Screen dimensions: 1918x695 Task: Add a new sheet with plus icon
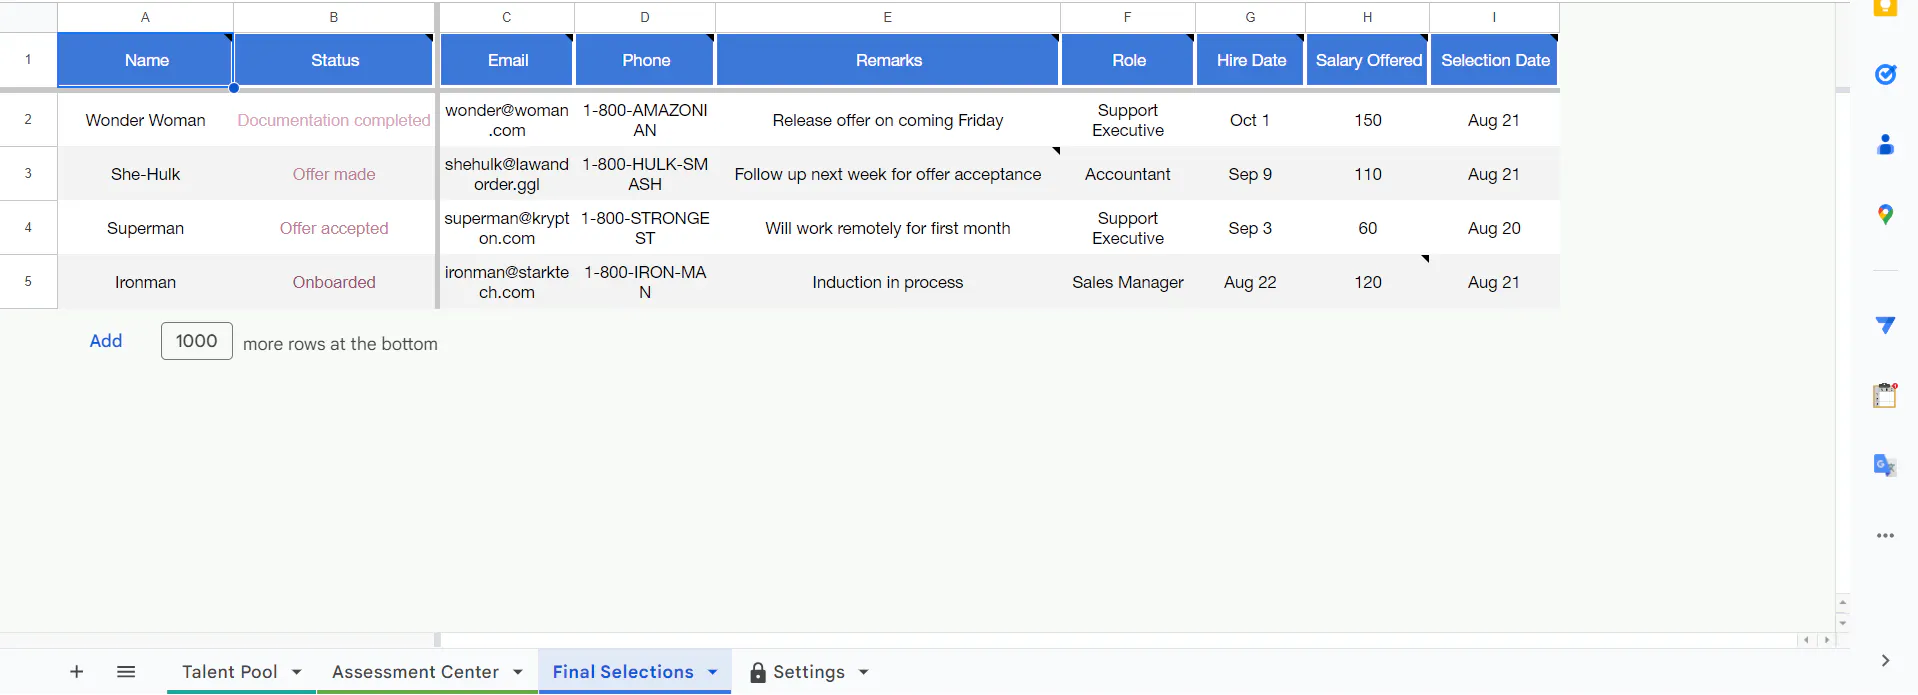pyautogui.click(x=76, y=672)
